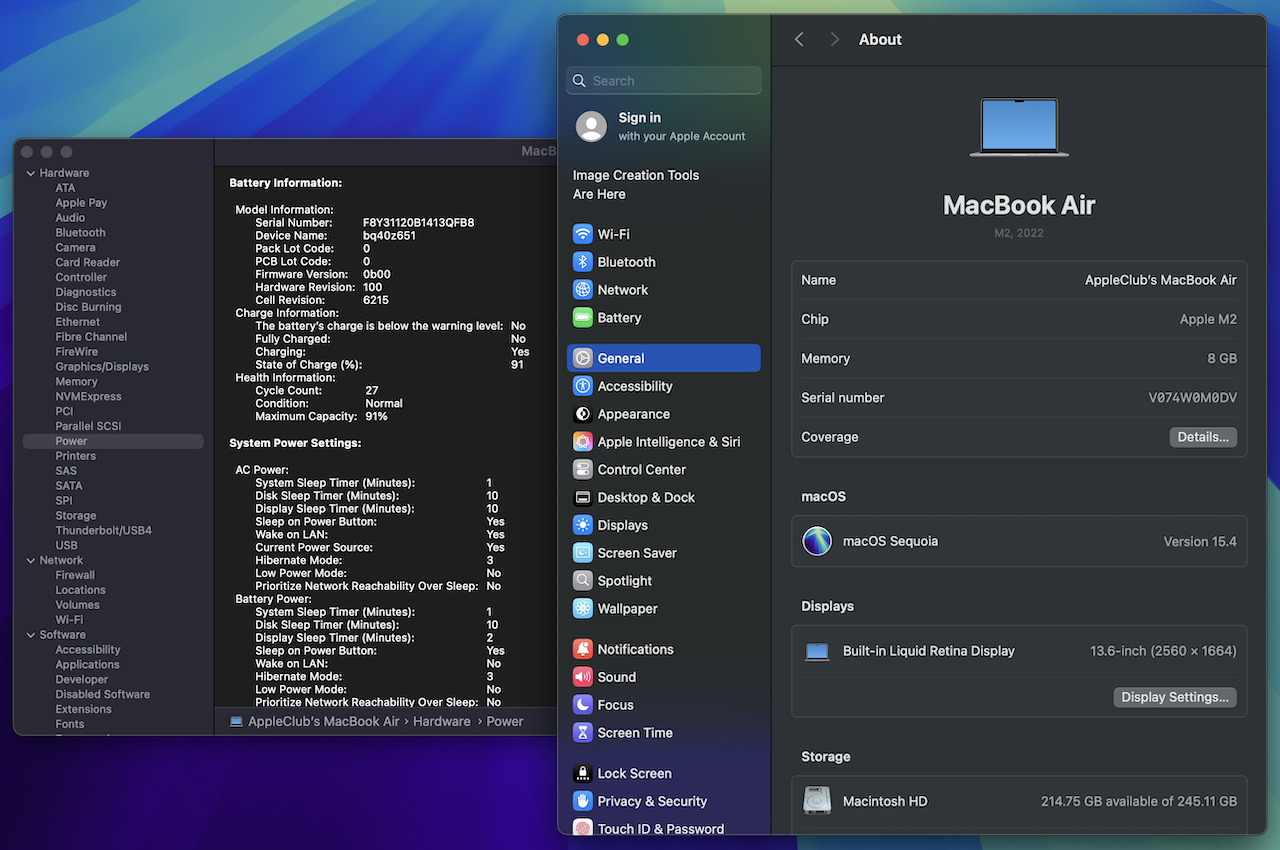Click the Focus moon icon
The image size is (1280, 850).
[583, 705]
